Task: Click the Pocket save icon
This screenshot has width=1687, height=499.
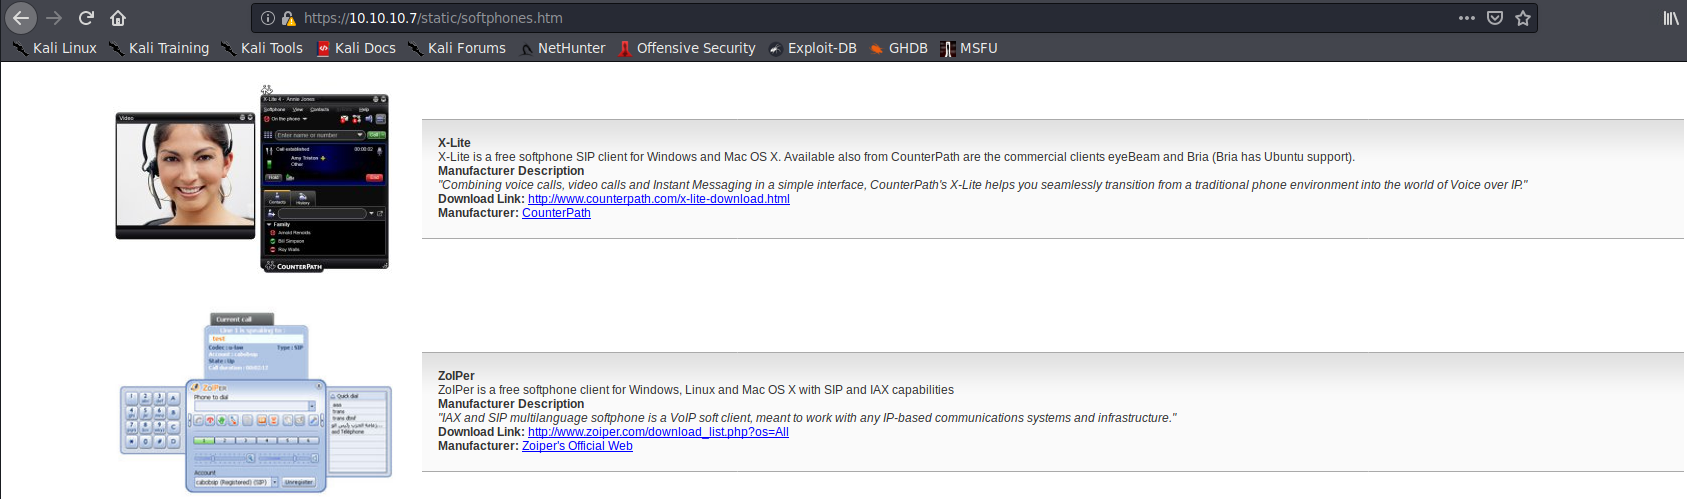Action: point(1495,18)
